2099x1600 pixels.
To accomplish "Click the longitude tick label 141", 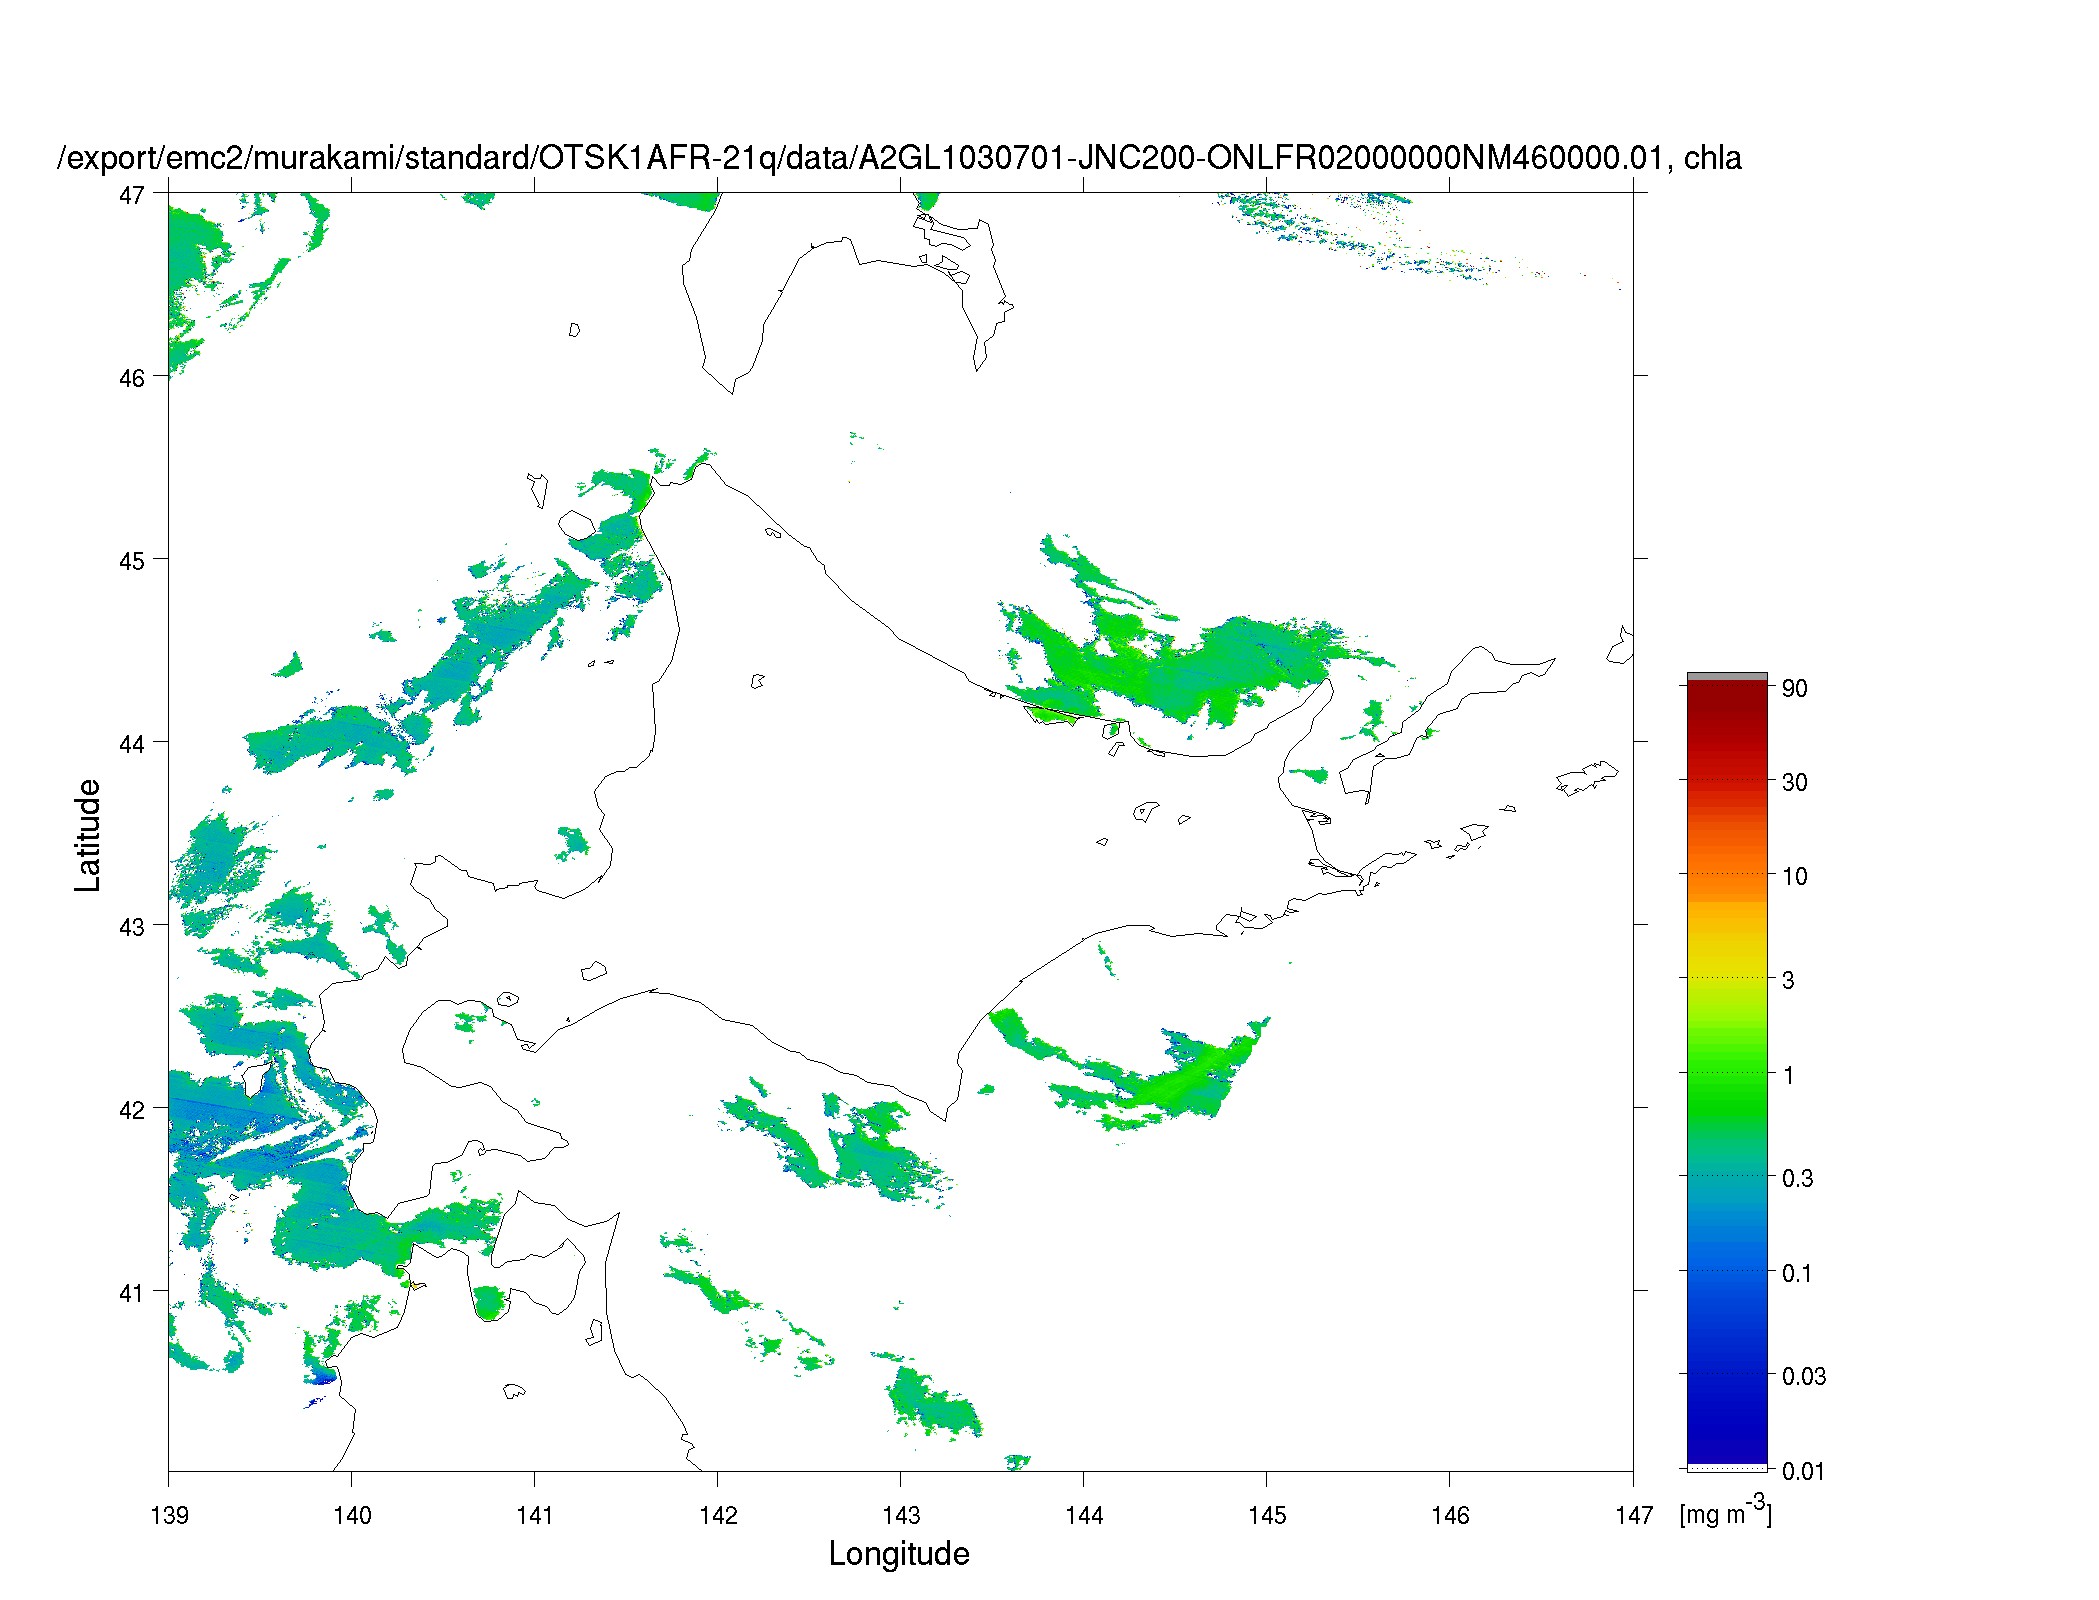I will [x=535, y=1515].
